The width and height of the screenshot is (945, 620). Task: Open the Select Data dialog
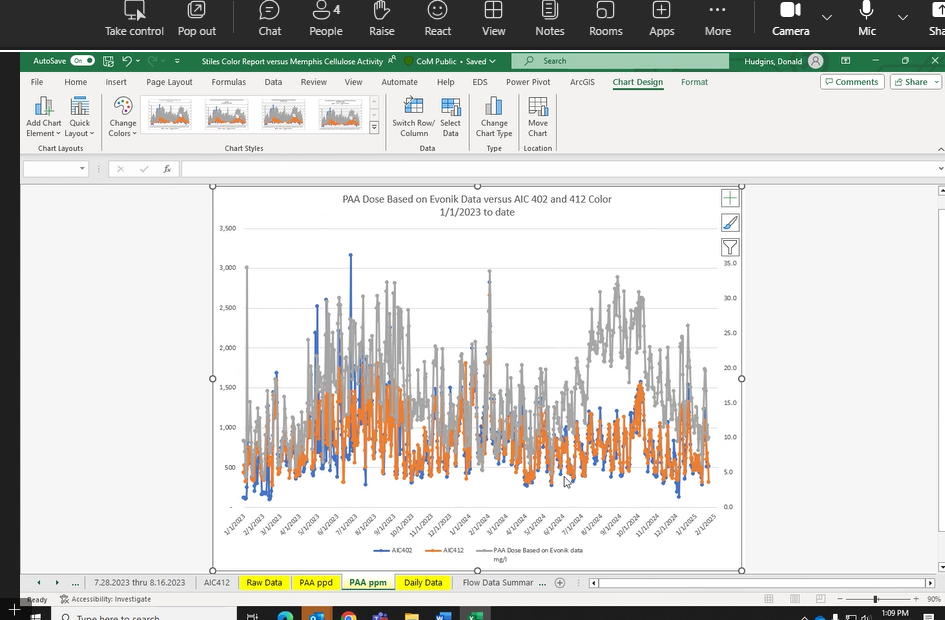(x=451, y=108)
